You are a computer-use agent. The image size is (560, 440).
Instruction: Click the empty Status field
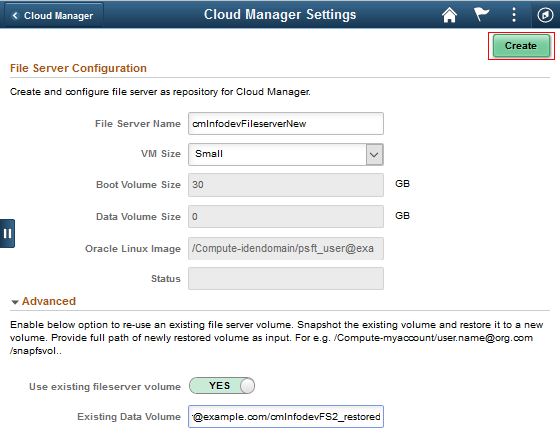click(x=286, y=279)
